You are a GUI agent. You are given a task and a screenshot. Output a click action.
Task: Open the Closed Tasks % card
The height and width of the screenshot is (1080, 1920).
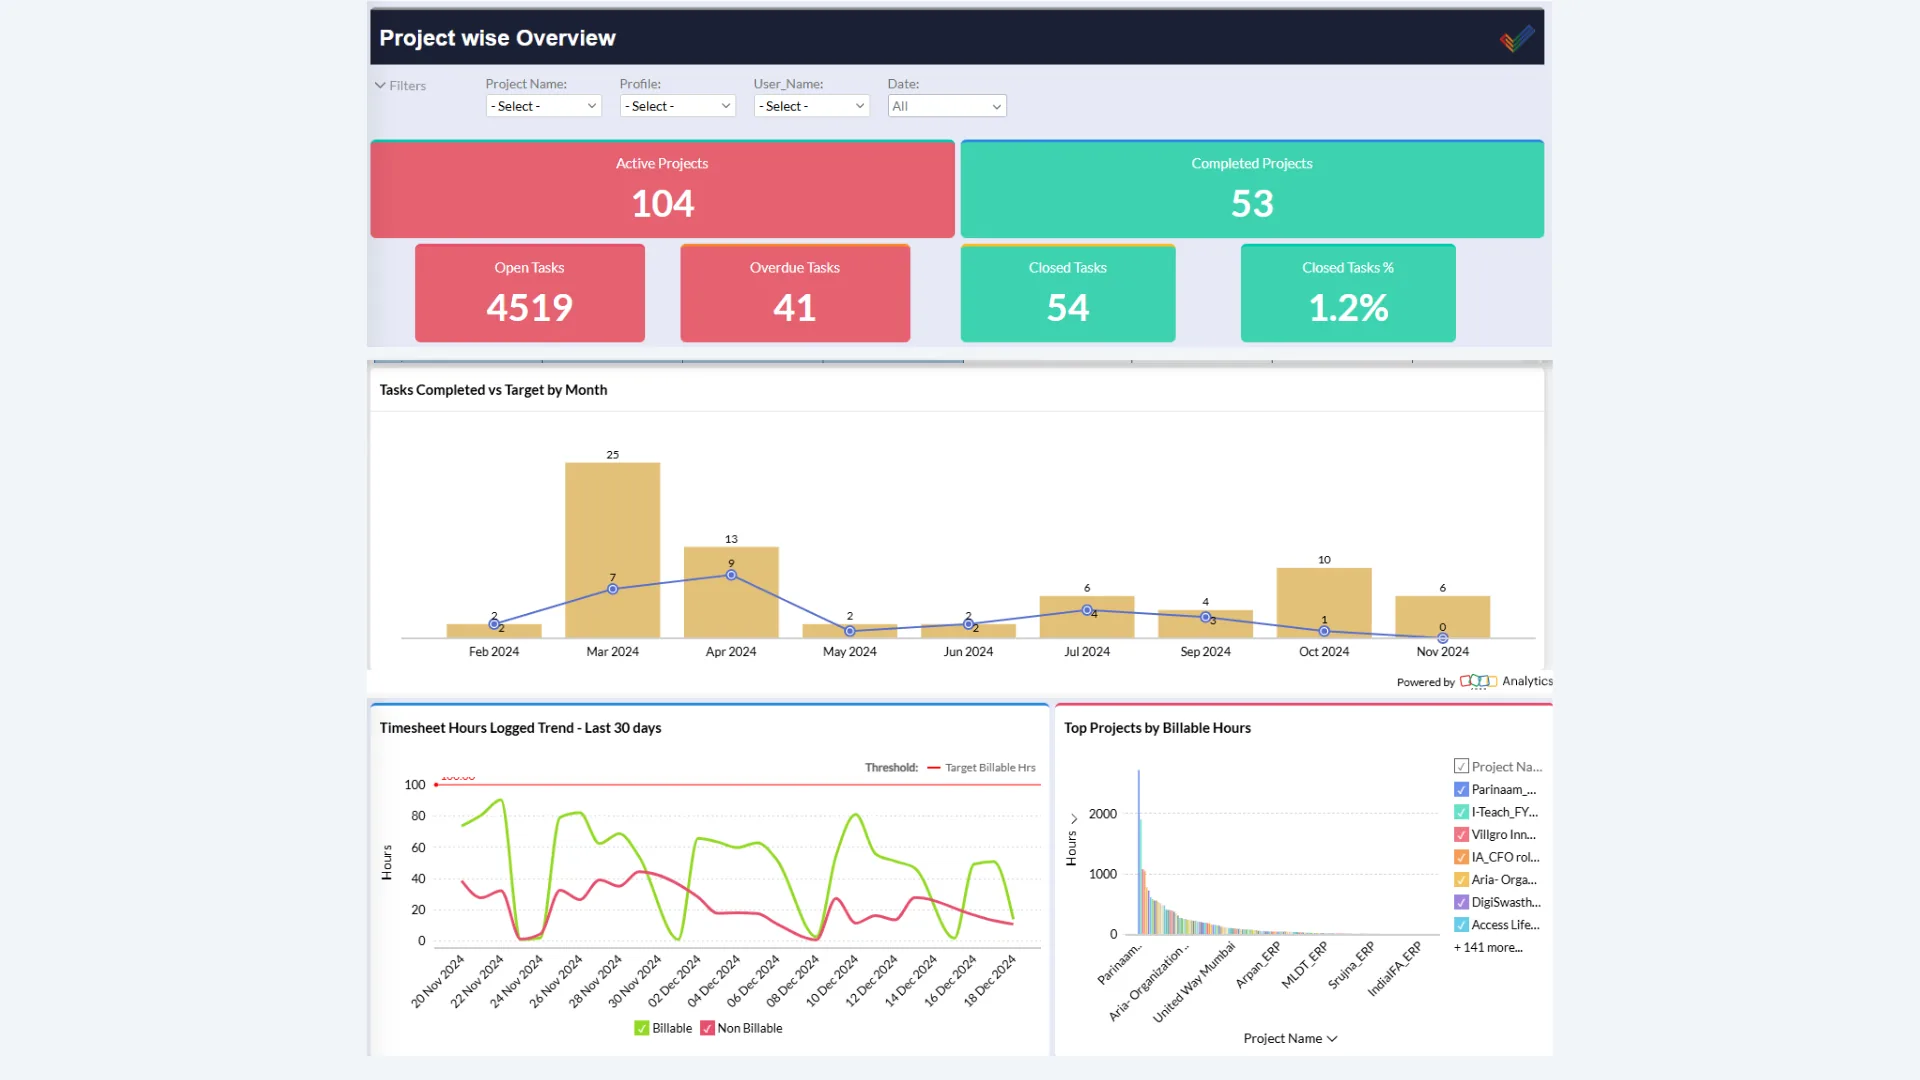tap(1348, 293)
